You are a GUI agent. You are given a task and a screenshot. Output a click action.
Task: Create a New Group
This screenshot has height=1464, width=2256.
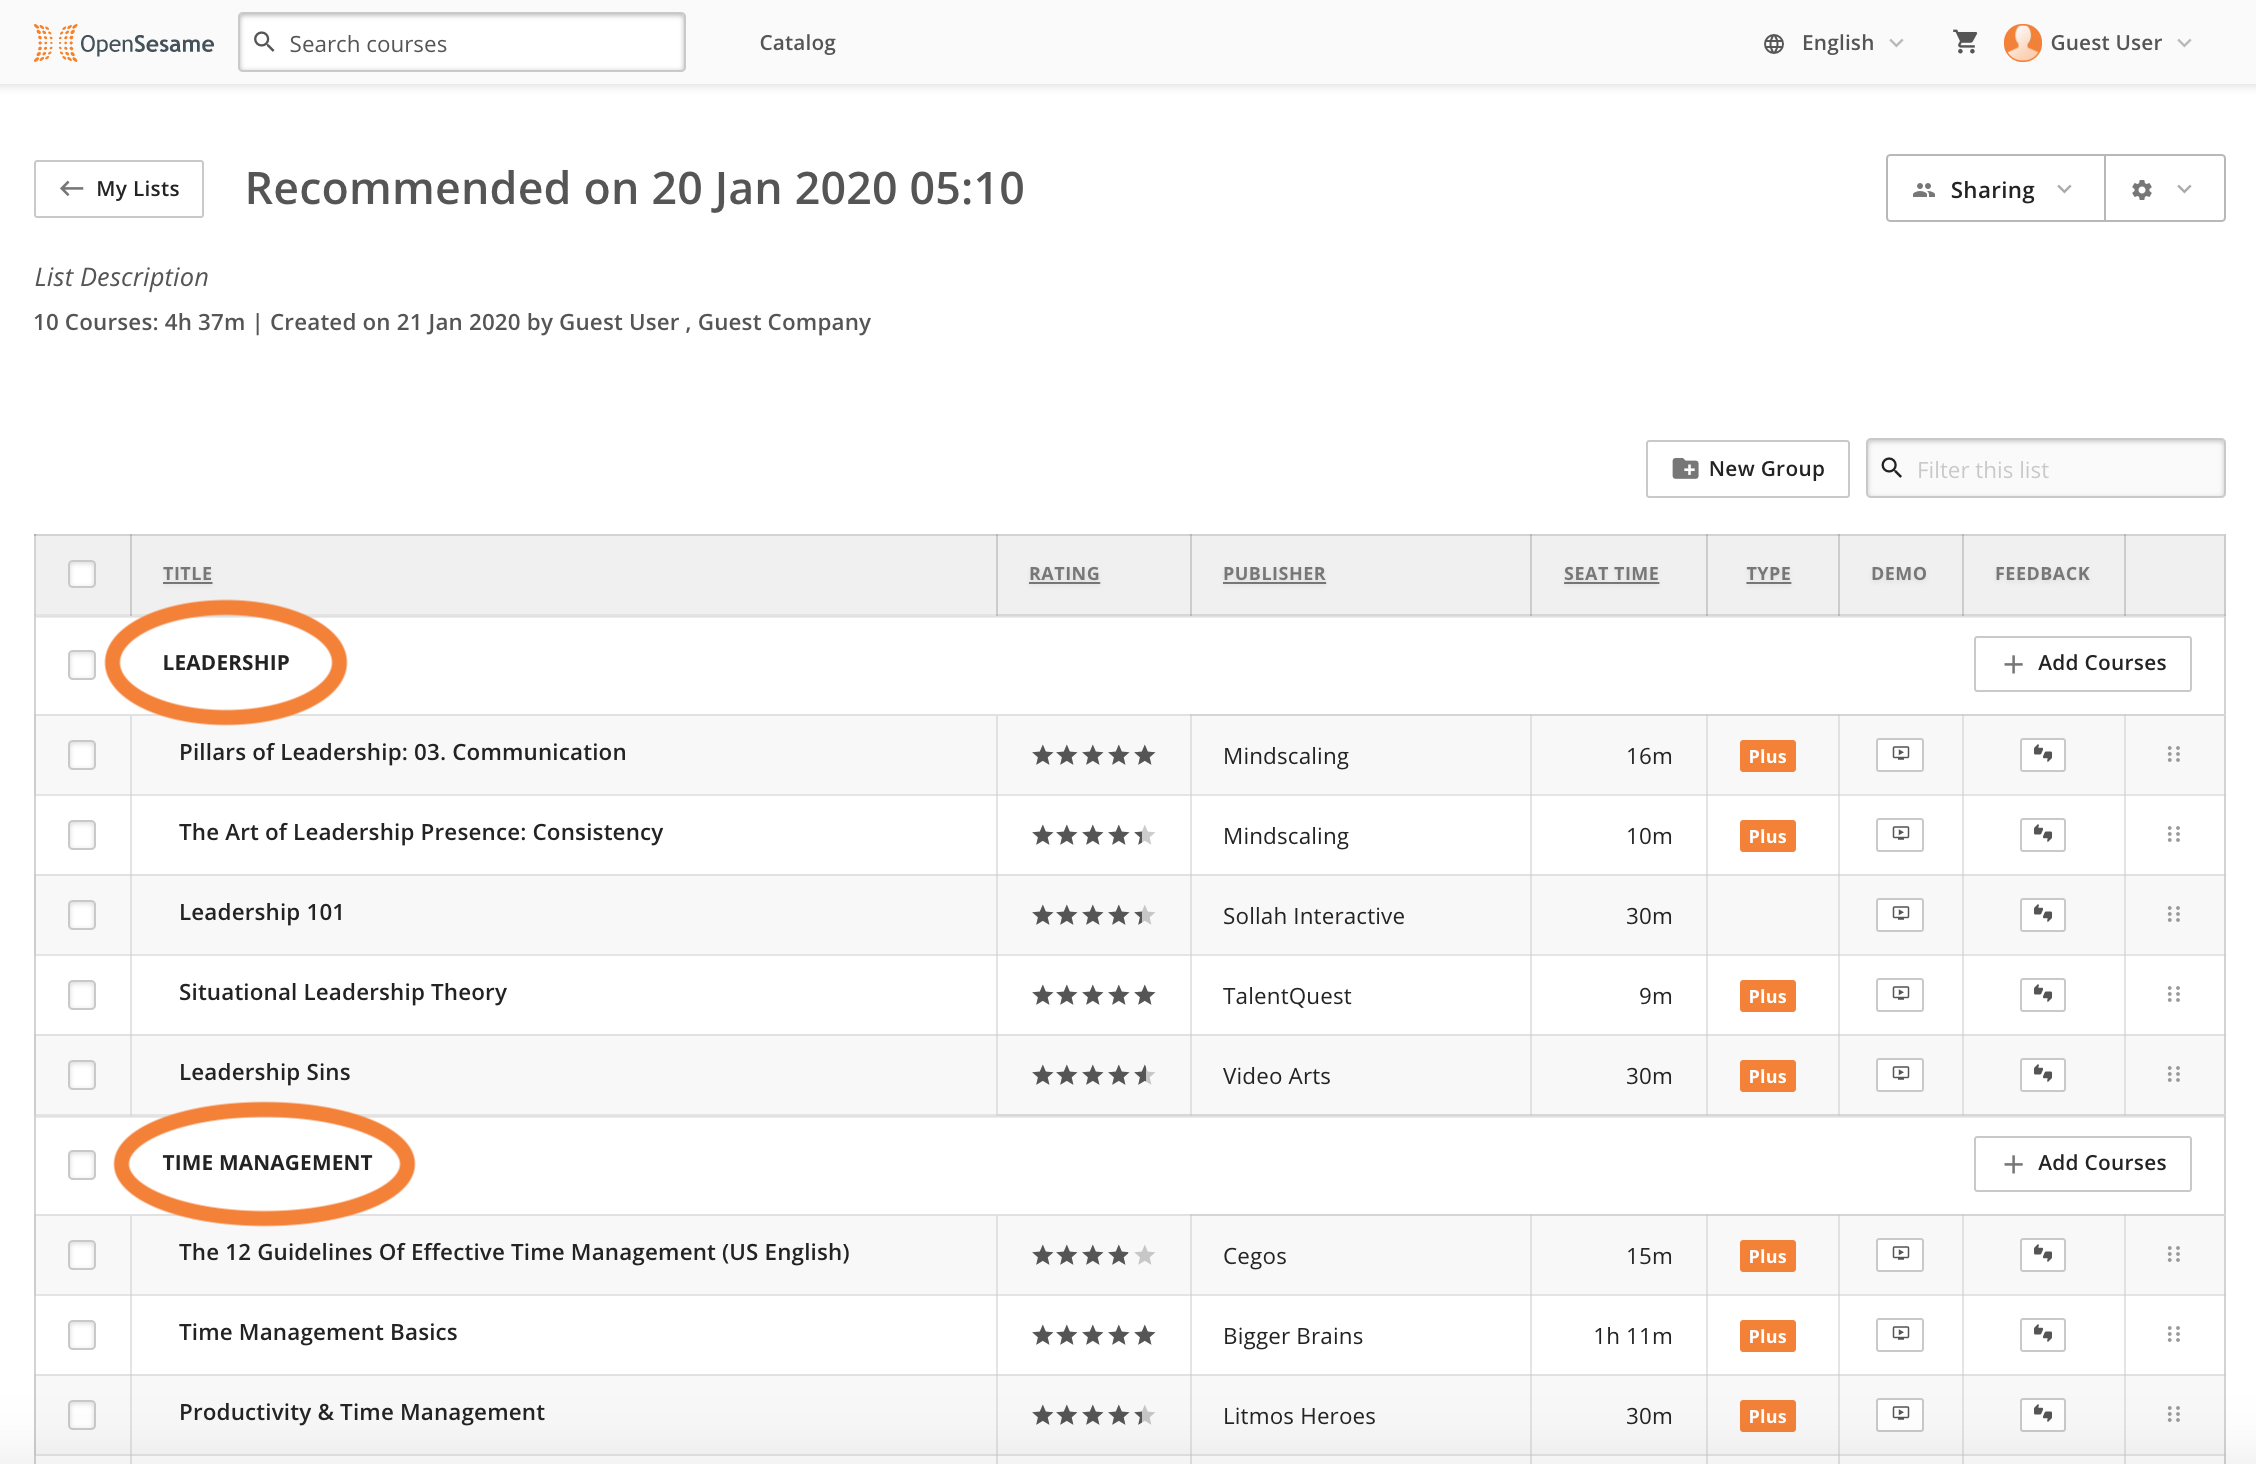pos(1748,468)
